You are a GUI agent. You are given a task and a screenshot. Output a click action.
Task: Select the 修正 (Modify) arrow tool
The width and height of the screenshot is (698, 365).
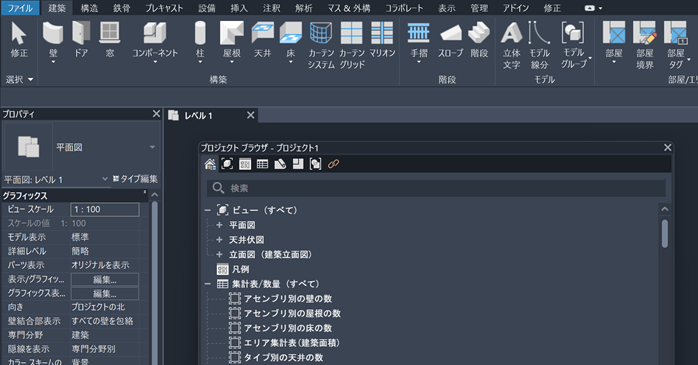19,39
